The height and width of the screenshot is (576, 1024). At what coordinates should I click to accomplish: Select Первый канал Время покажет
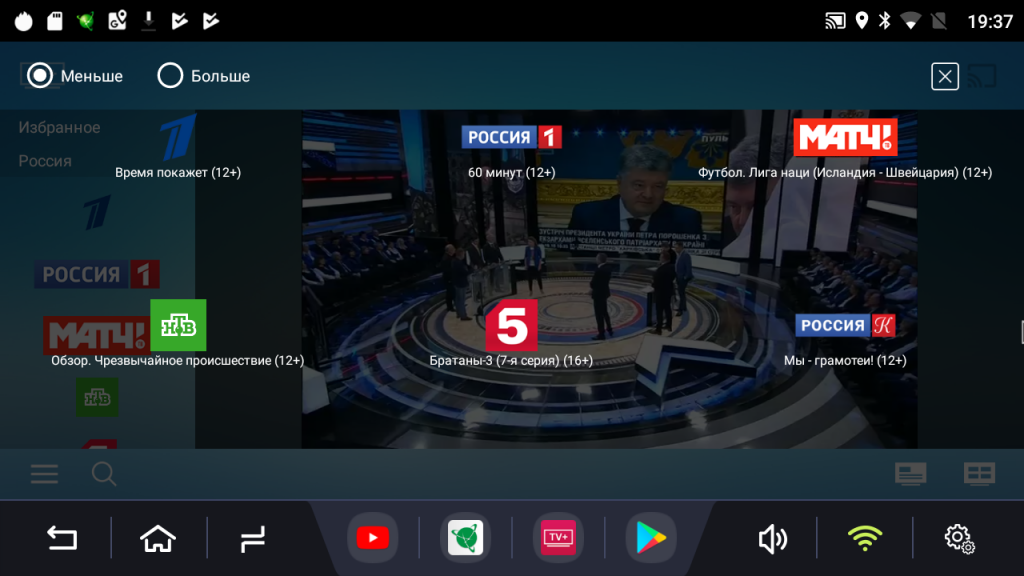pos(178,138)
